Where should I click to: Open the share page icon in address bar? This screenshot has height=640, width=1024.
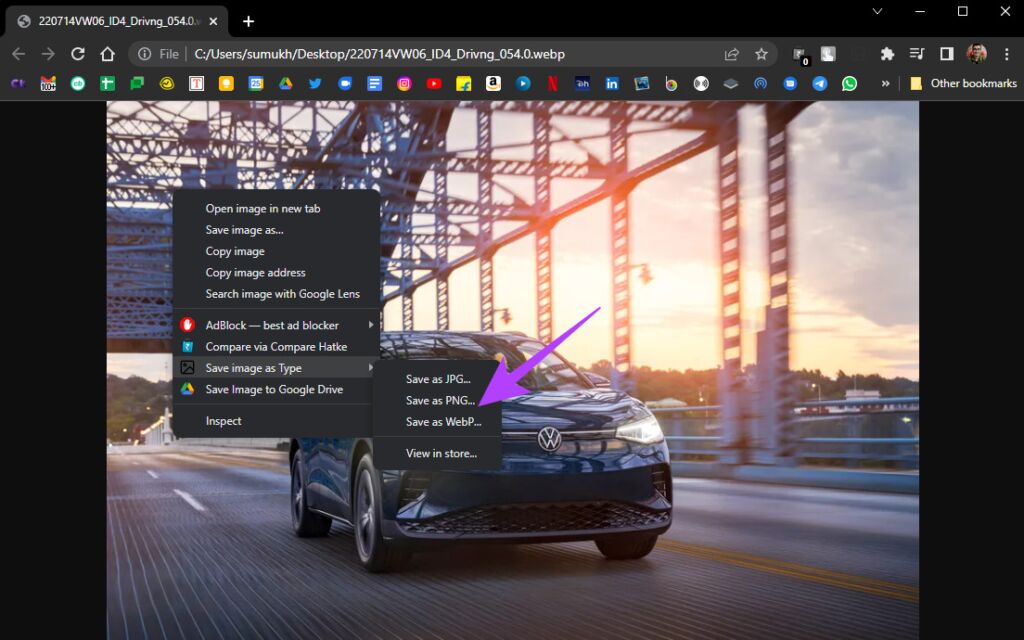[x=731, y=54]
